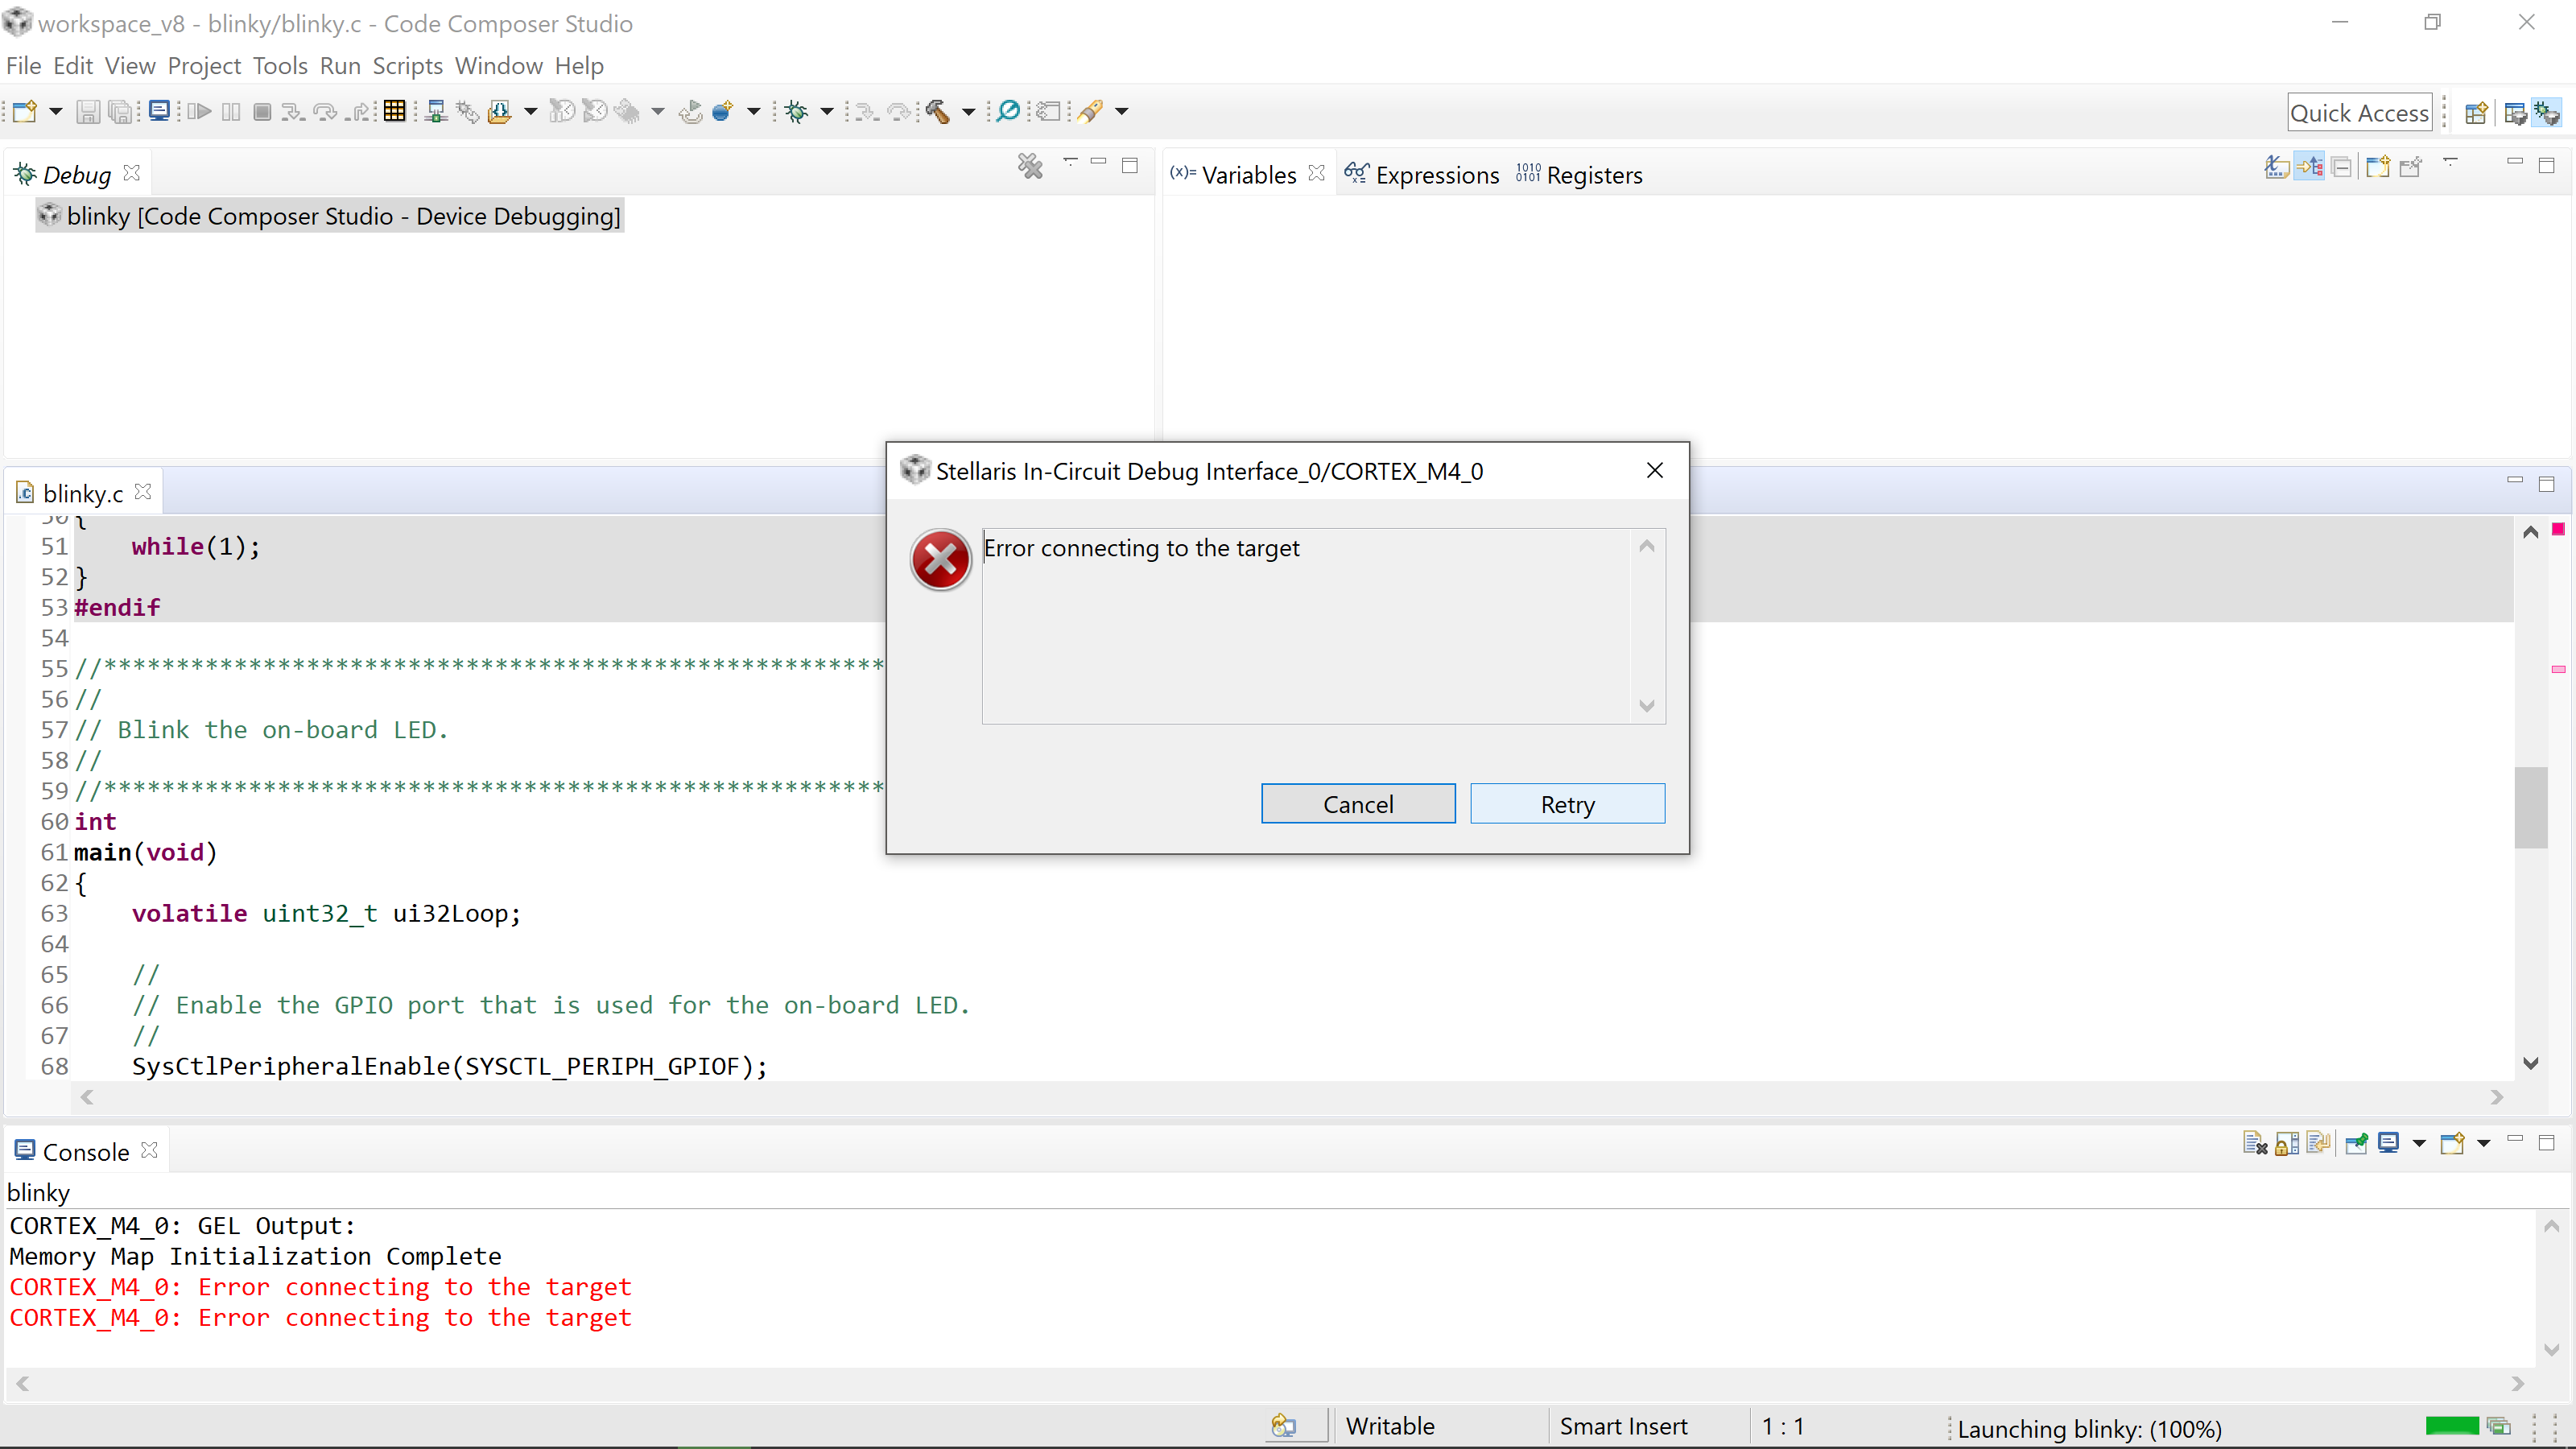Open dropdown arrow beside Build hammer
2576x1449 pixels.
968,111
